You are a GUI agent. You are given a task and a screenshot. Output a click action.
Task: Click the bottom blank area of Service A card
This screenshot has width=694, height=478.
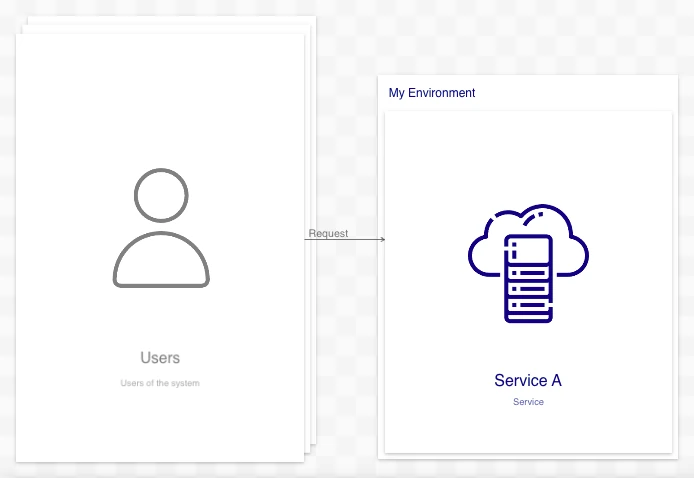point(528,432)
